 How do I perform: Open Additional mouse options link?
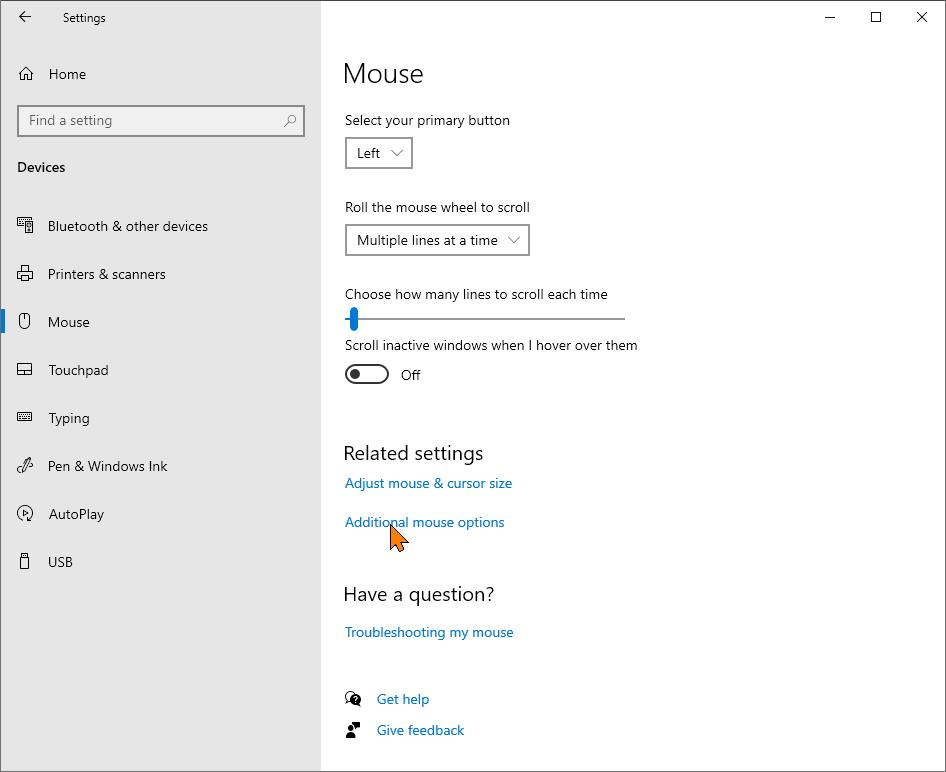tap(425, 522)
